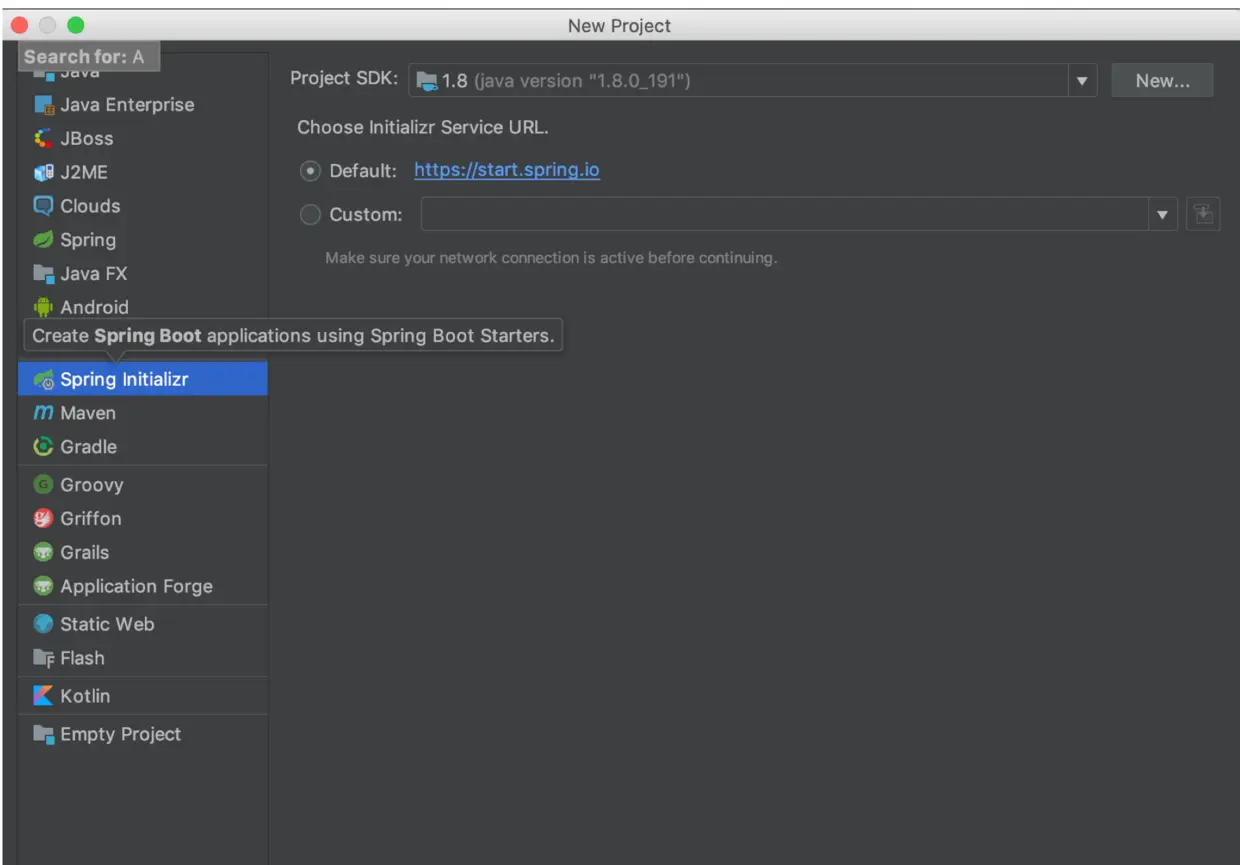Select Clouds project type
The height and width of the screenshot is (865, 1240).
click(143, 206)
